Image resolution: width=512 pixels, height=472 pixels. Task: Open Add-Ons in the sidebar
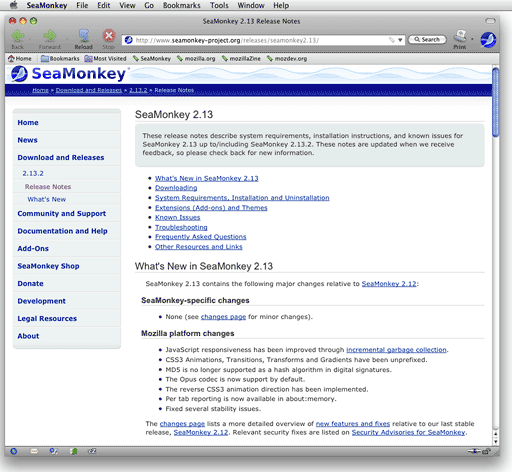(33, 248)
